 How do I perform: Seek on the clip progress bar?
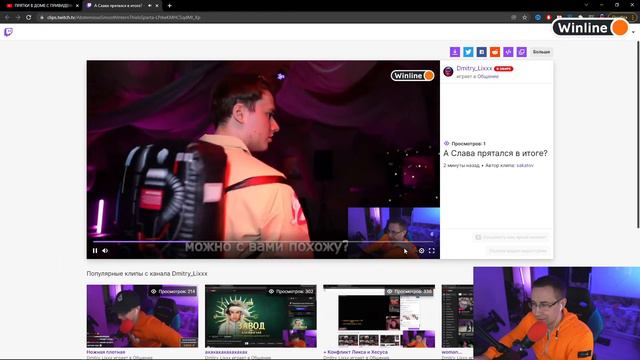263,242
